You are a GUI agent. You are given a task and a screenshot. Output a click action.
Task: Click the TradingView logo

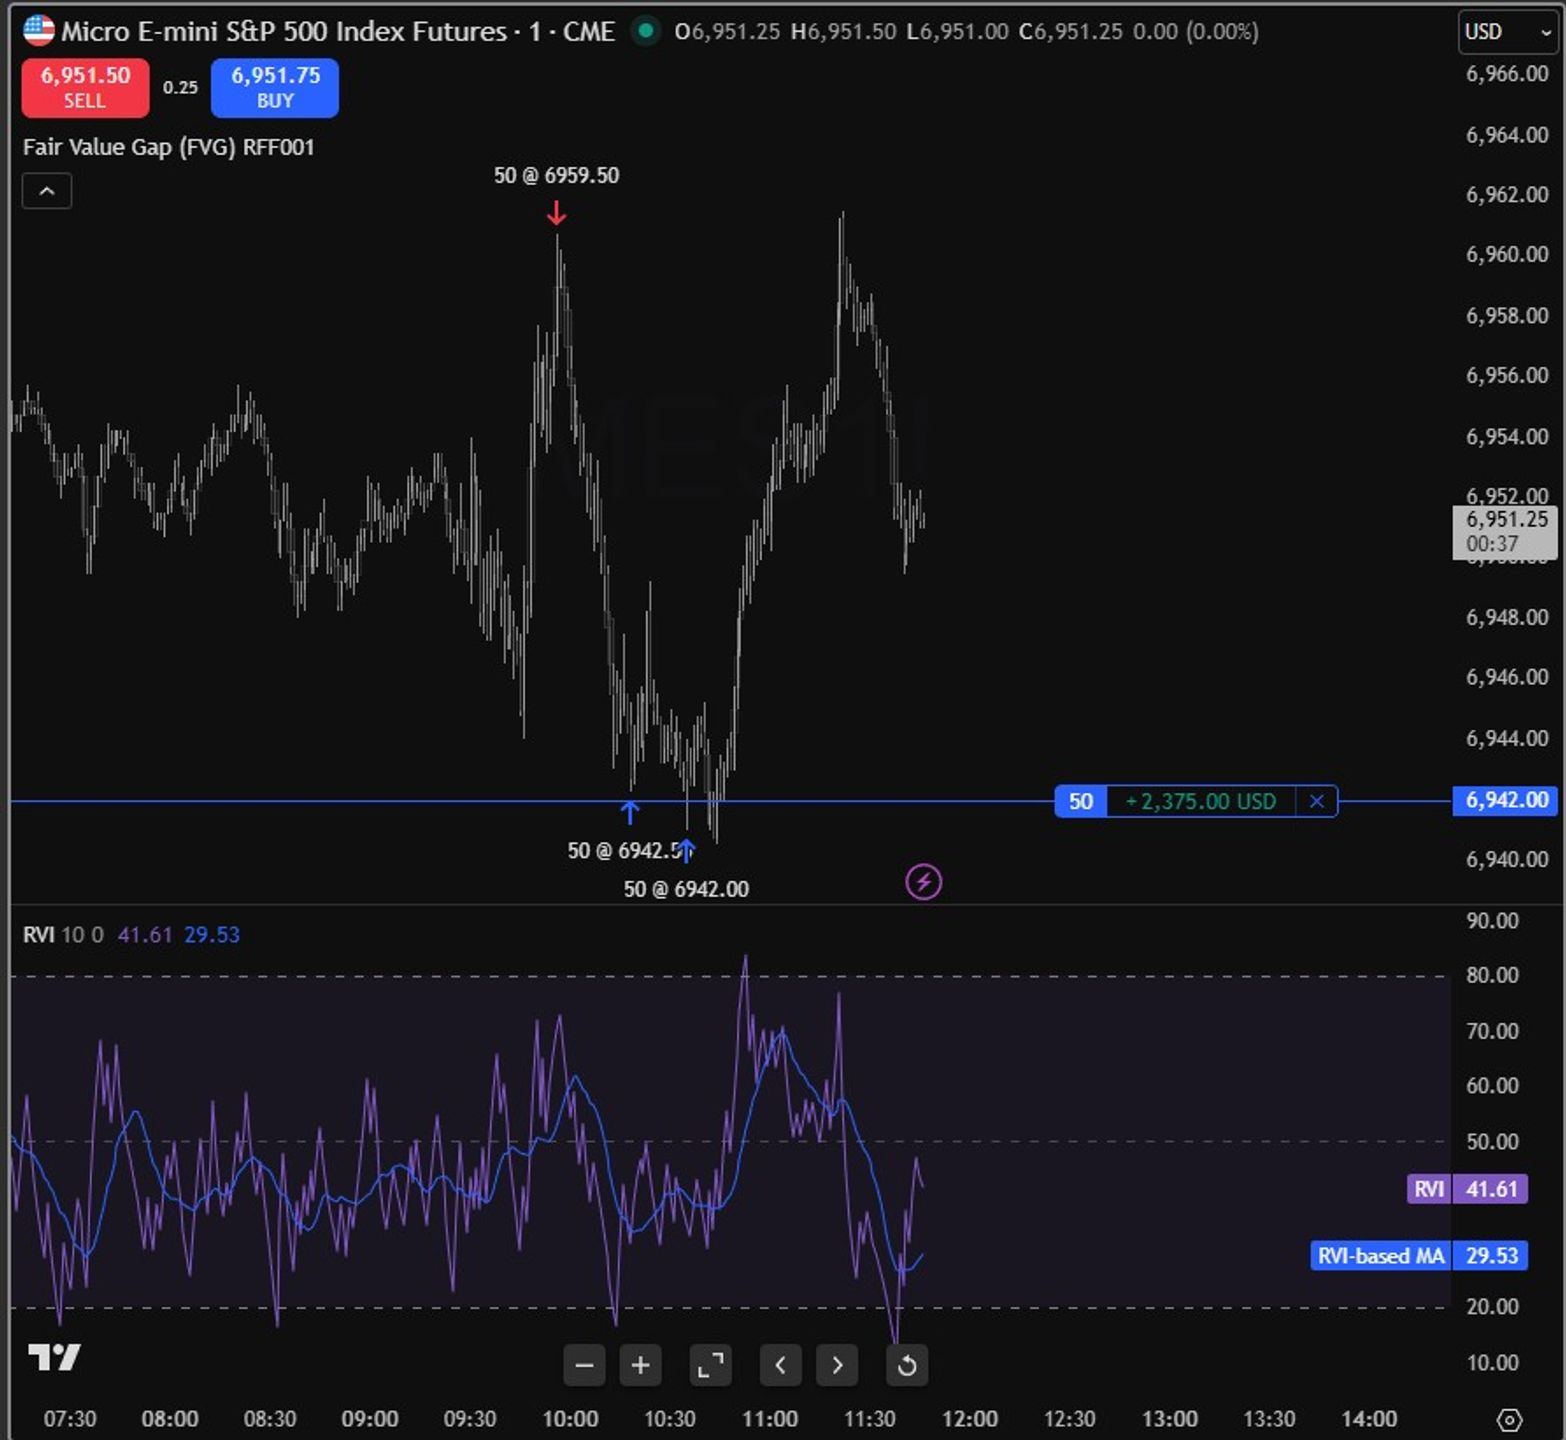click(54, 1357)
